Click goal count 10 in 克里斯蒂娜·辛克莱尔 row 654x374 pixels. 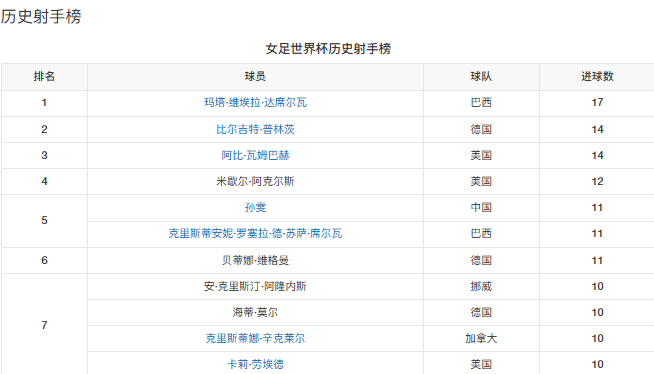click(x=597, y=338)
